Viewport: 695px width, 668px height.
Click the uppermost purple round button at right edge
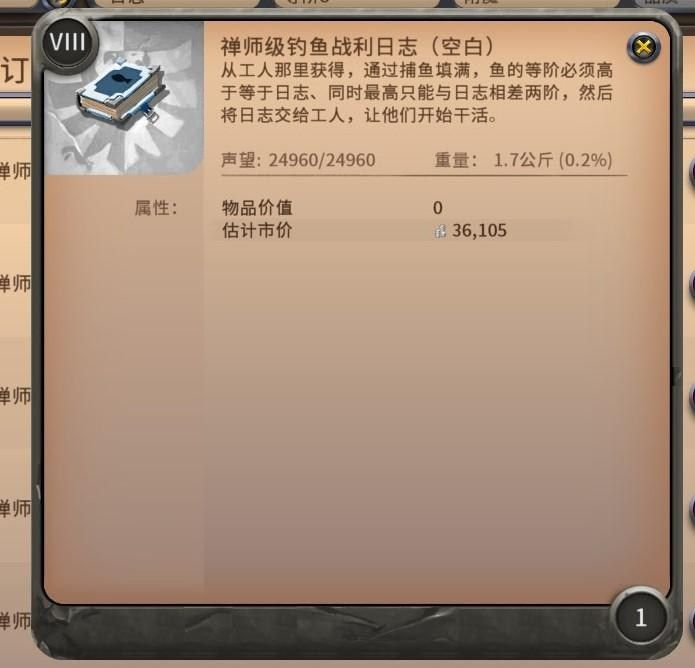point(691,173)
